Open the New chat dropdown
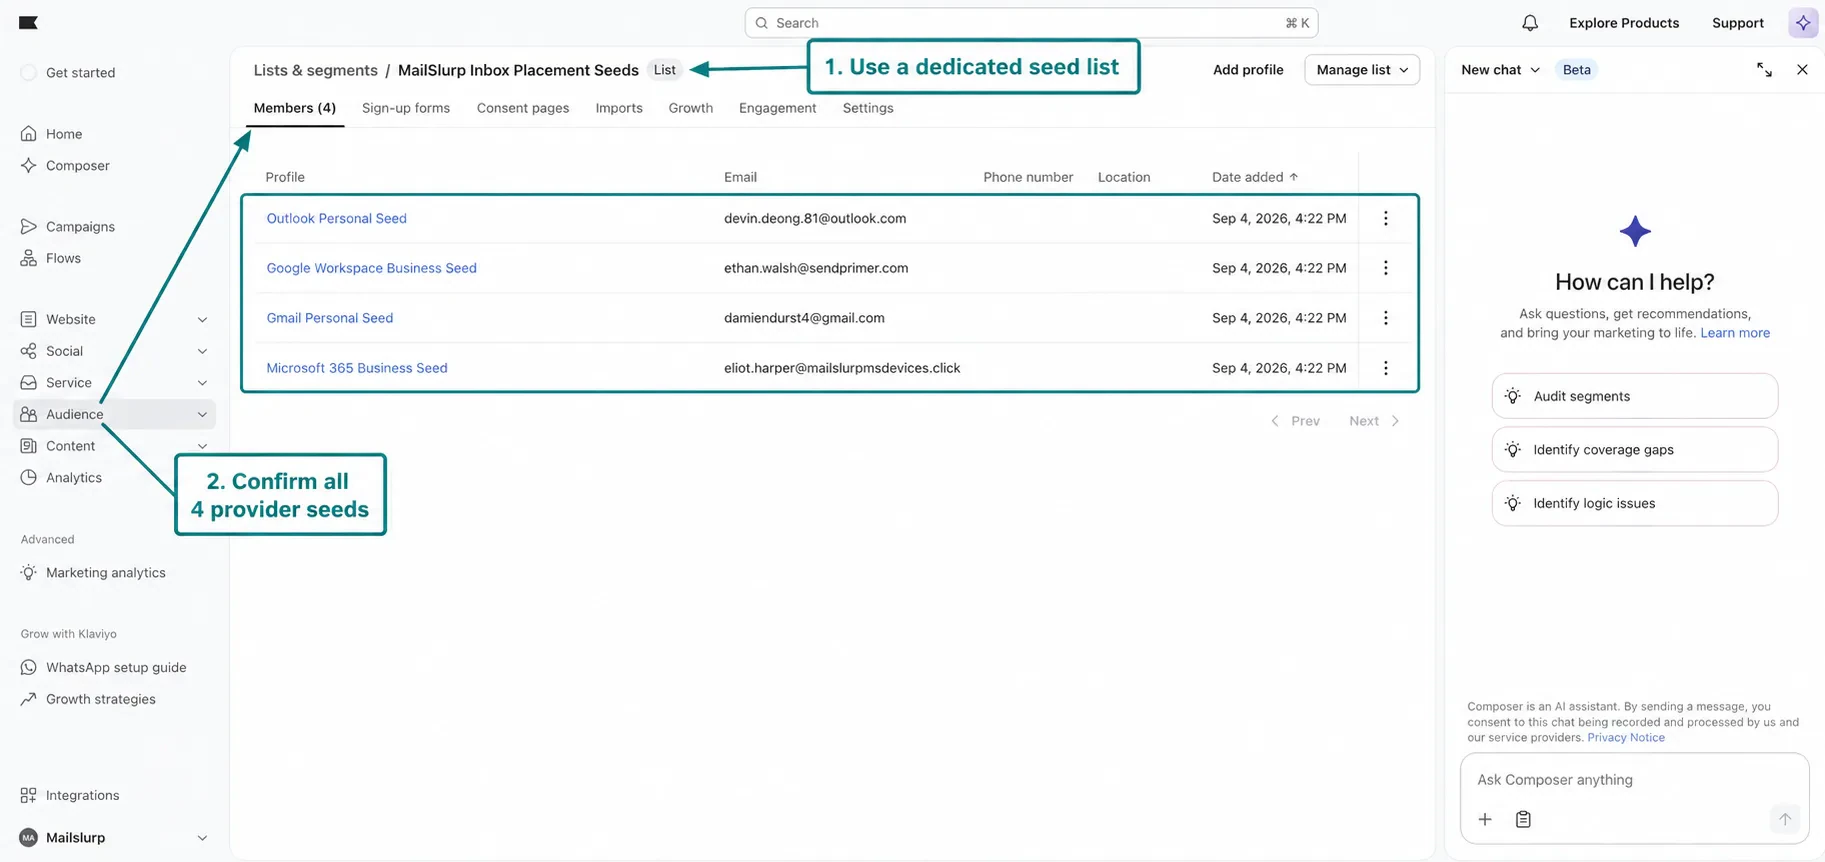This screenshot has width=1825, height=862. pos(1500,70)
